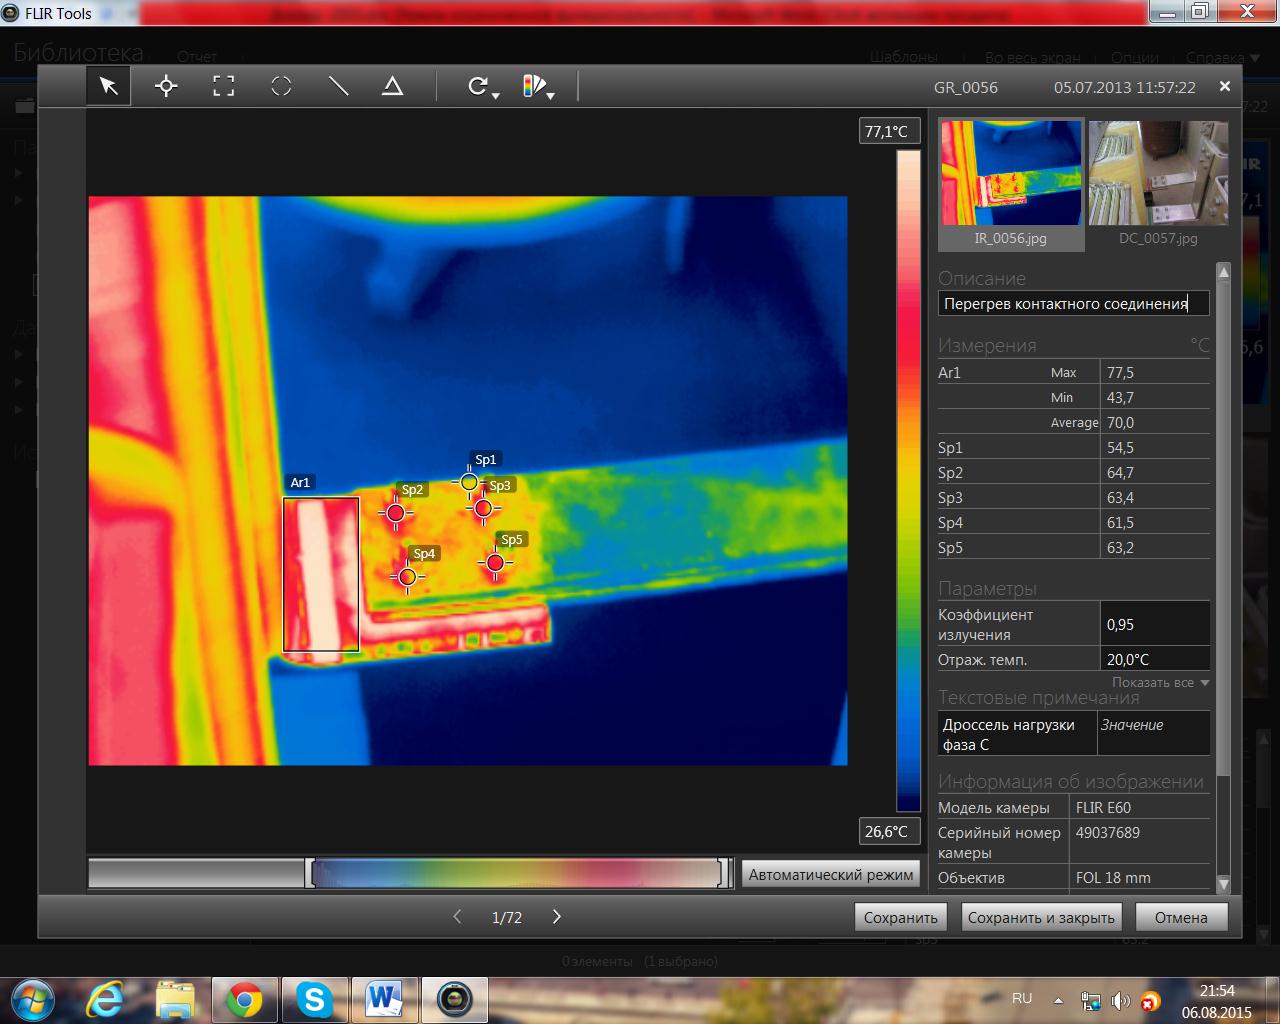Image resolution: width=1280 pixels, height=1024 pixels.
Task: Click the temperature span slider bar
Action: 516,873
